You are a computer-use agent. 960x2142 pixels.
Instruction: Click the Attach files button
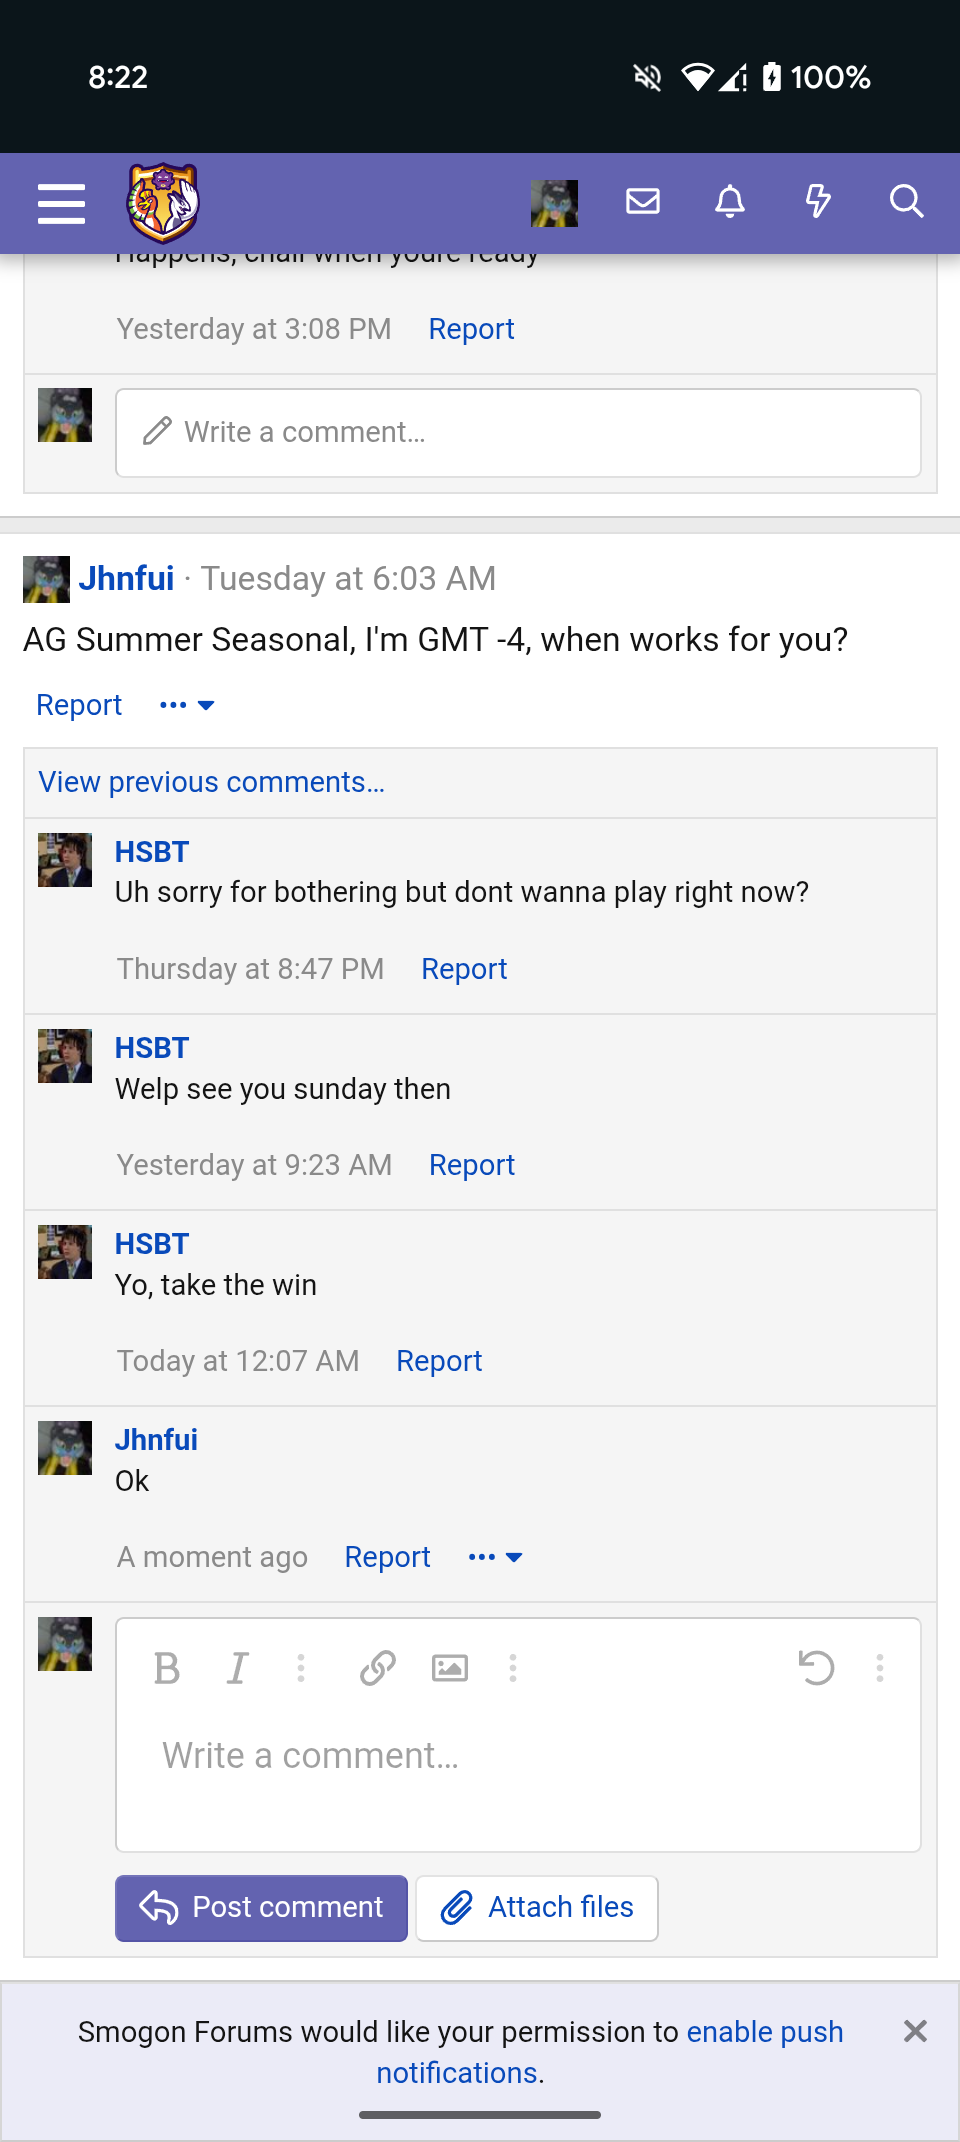click(537, 1908)
